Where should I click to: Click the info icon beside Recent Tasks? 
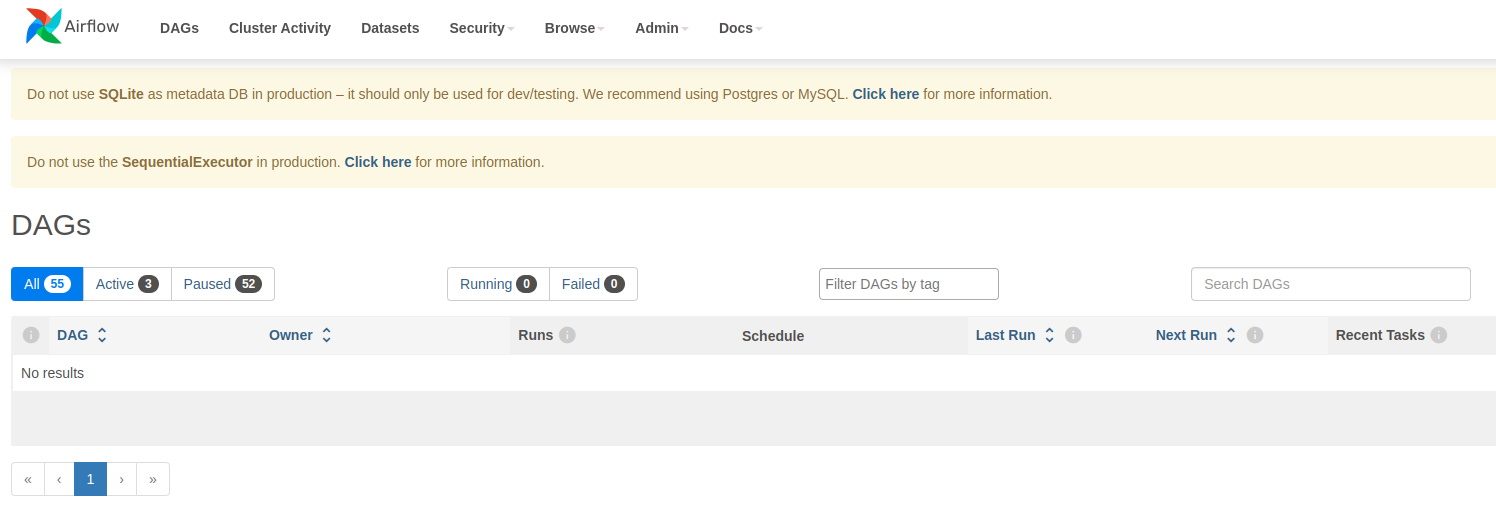pos(1439,335)
